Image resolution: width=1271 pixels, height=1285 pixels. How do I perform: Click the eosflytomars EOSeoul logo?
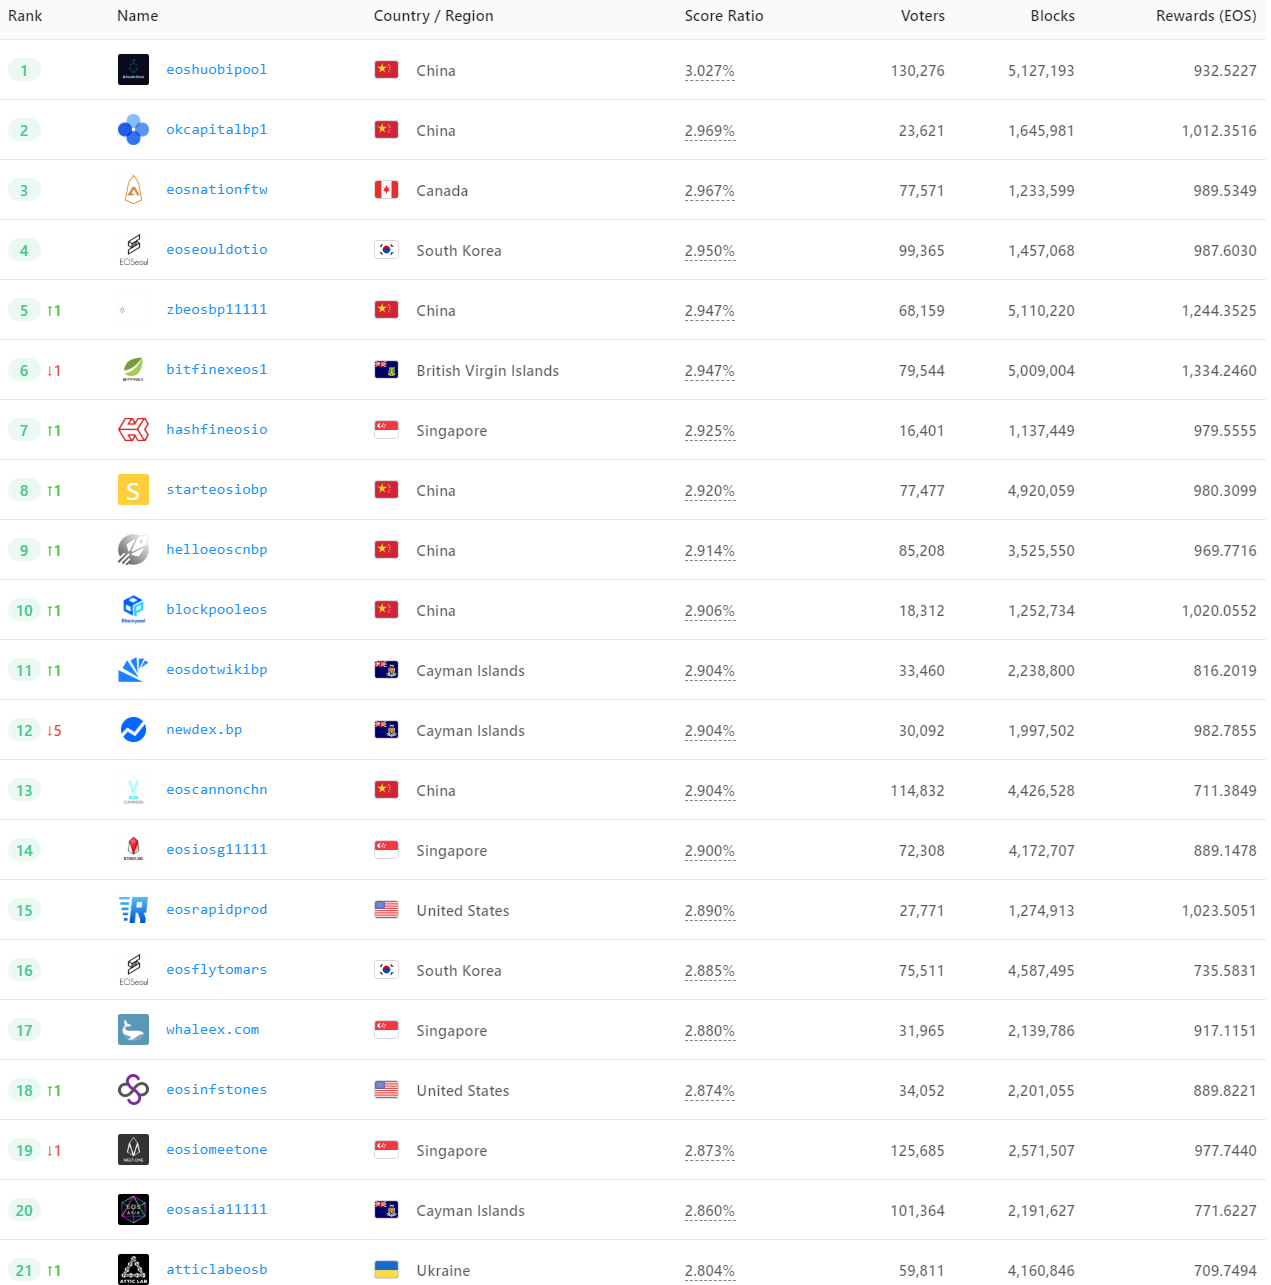pos(133,970)
